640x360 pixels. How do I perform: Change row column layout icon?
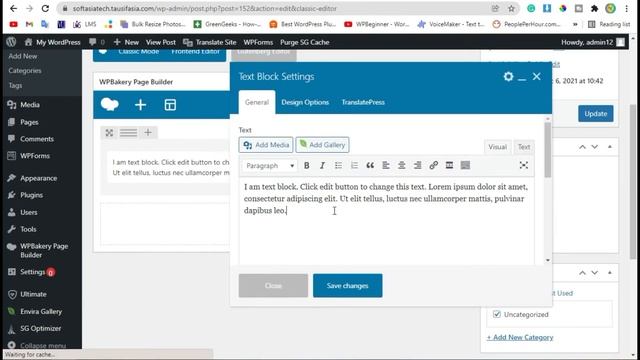tap(128, 133)
